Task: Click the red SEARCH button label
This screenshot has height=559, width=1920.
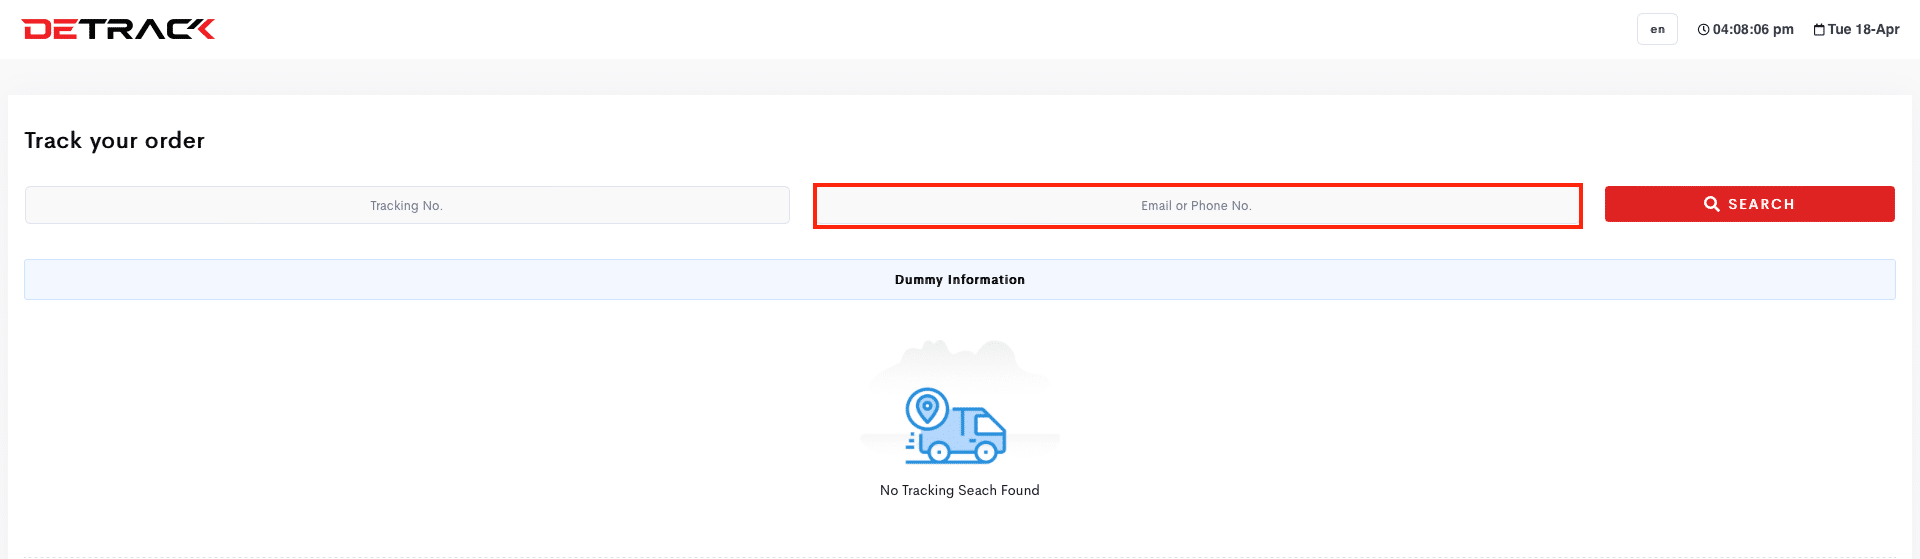Action: point(1761,204)
